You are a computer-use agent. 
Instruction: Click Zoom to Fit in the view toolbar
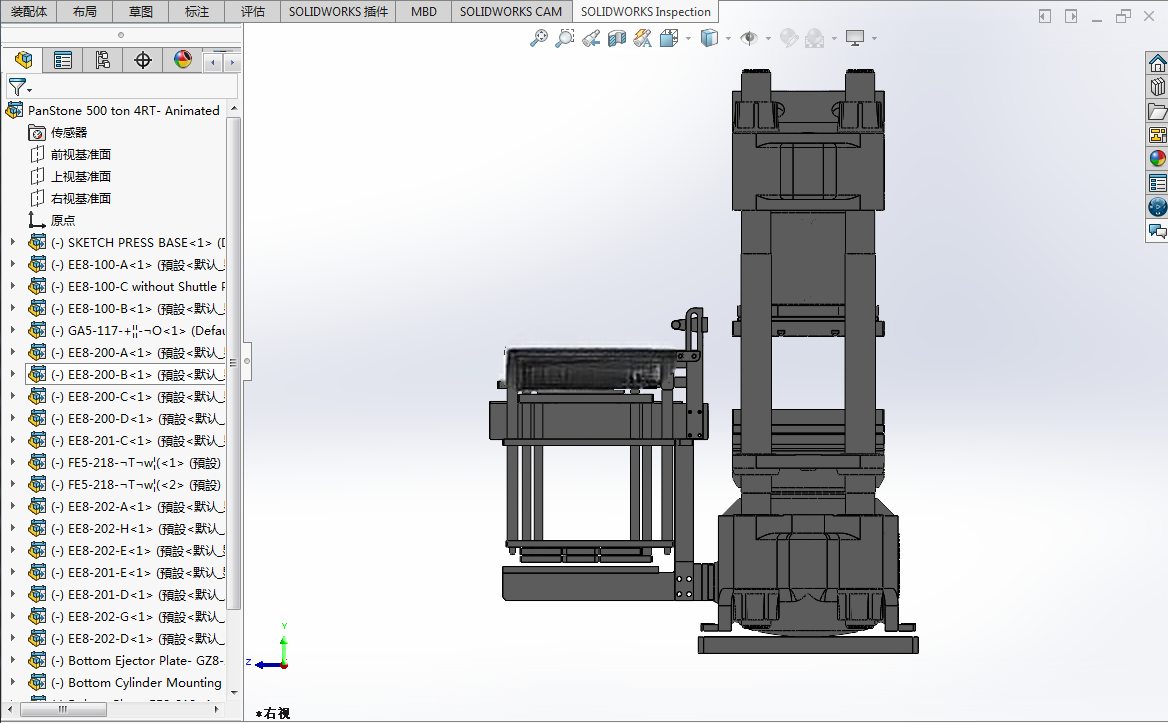(539, 38)
